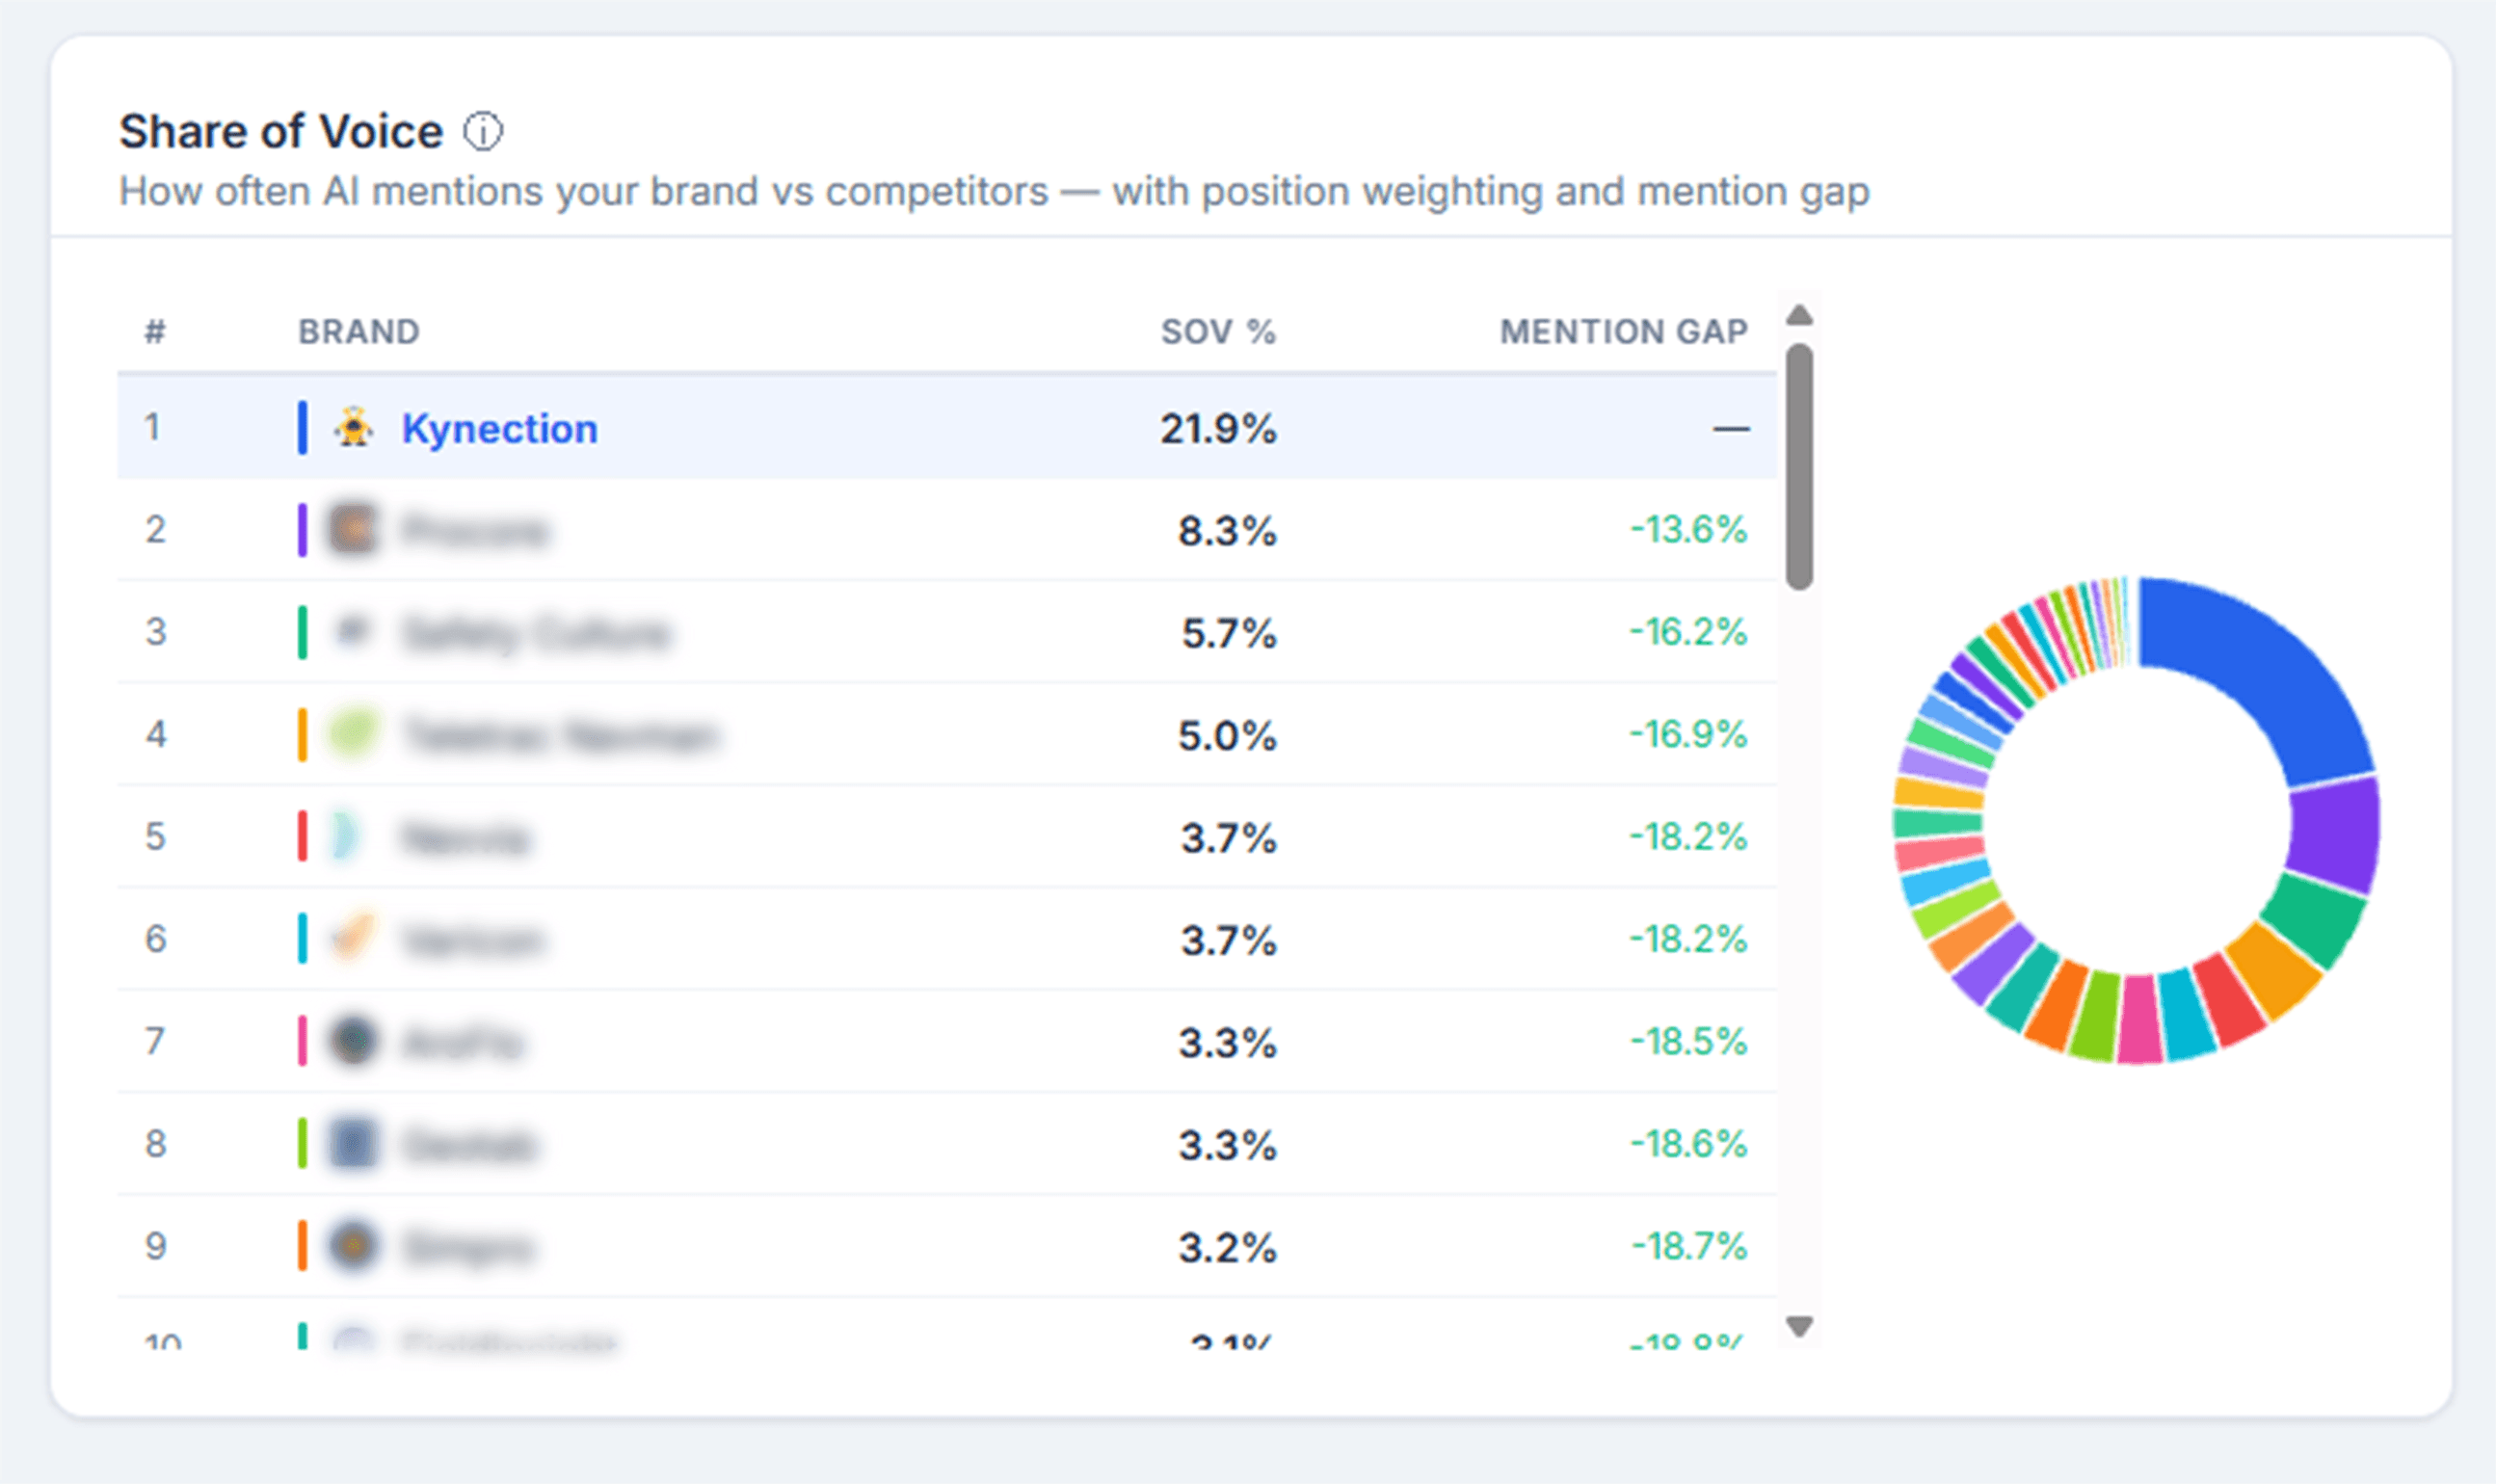Click the table's vertical scrollbar thumb
Screen dimensions: 2496x1484
(x=1799, y=467)
